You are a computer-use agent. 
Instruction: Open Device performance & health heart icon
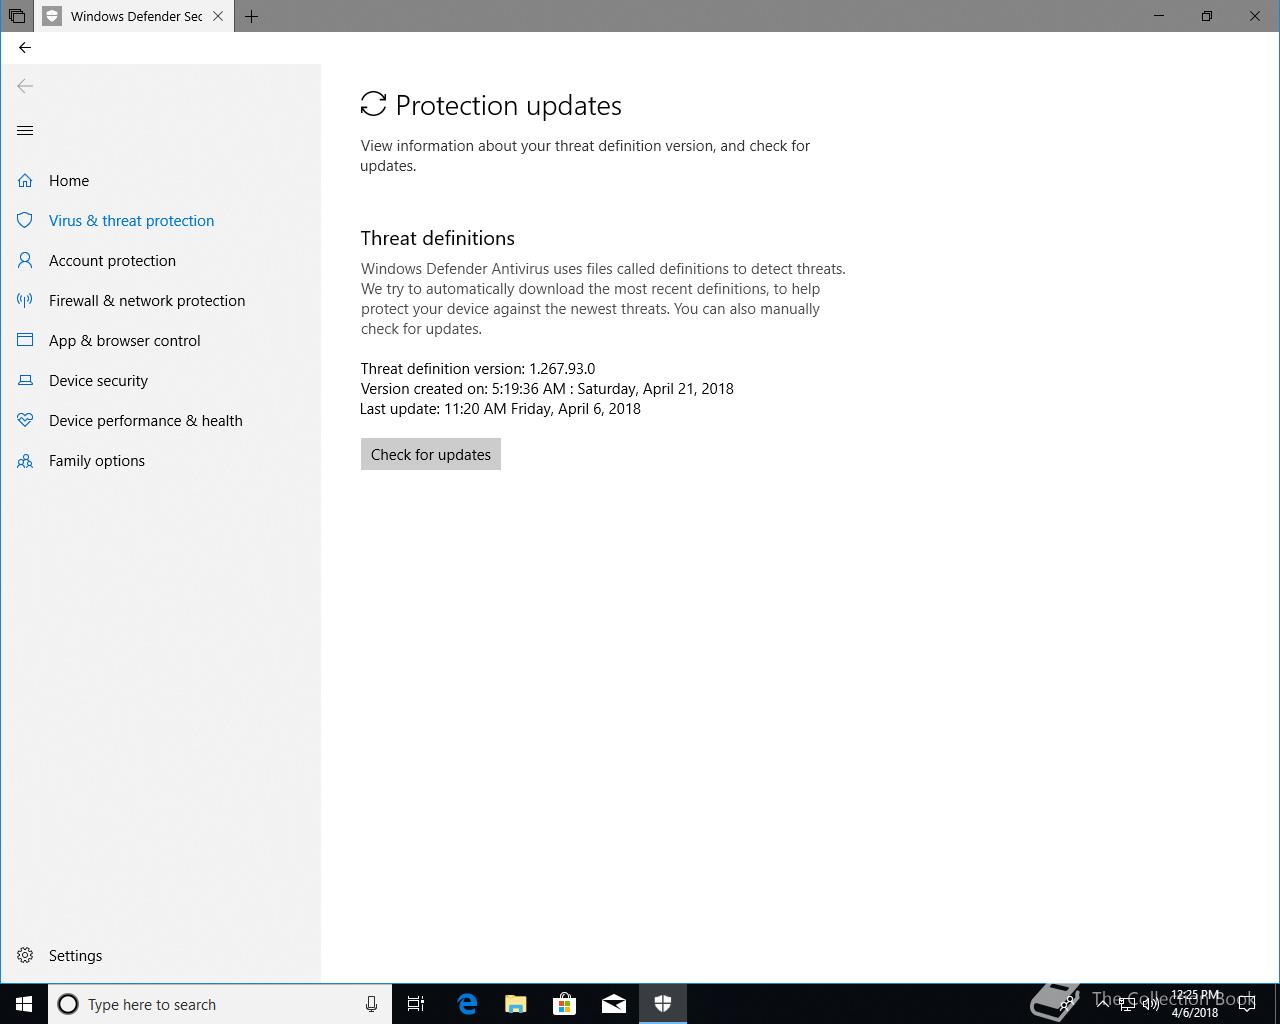tap(25, 421)
